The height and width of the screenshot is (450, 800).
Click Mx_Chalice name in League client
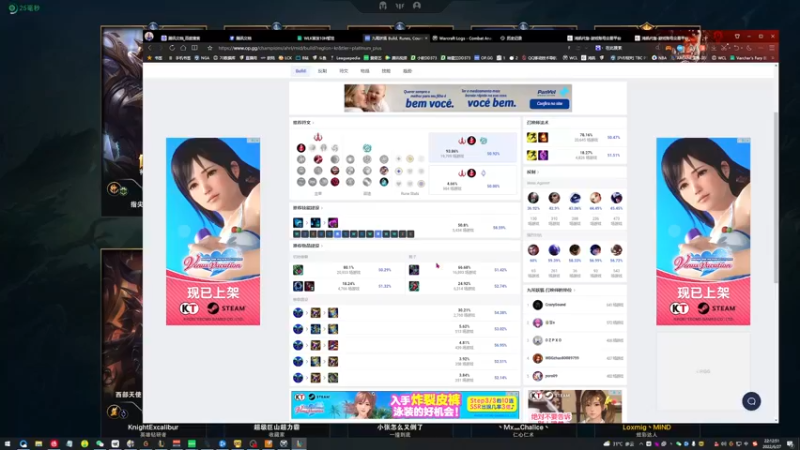(x=523, y=427)
